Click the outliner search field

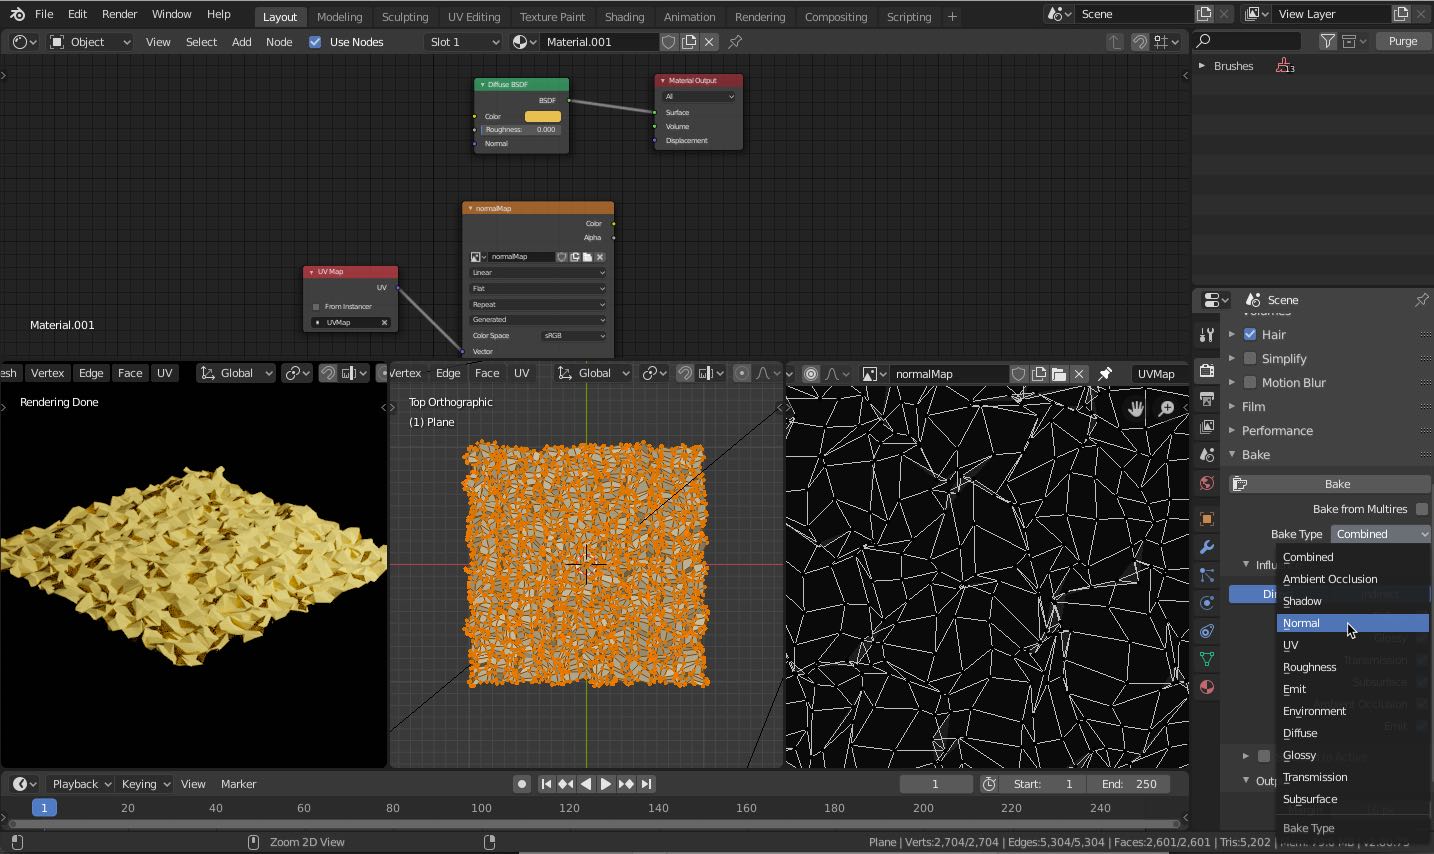1248,41
